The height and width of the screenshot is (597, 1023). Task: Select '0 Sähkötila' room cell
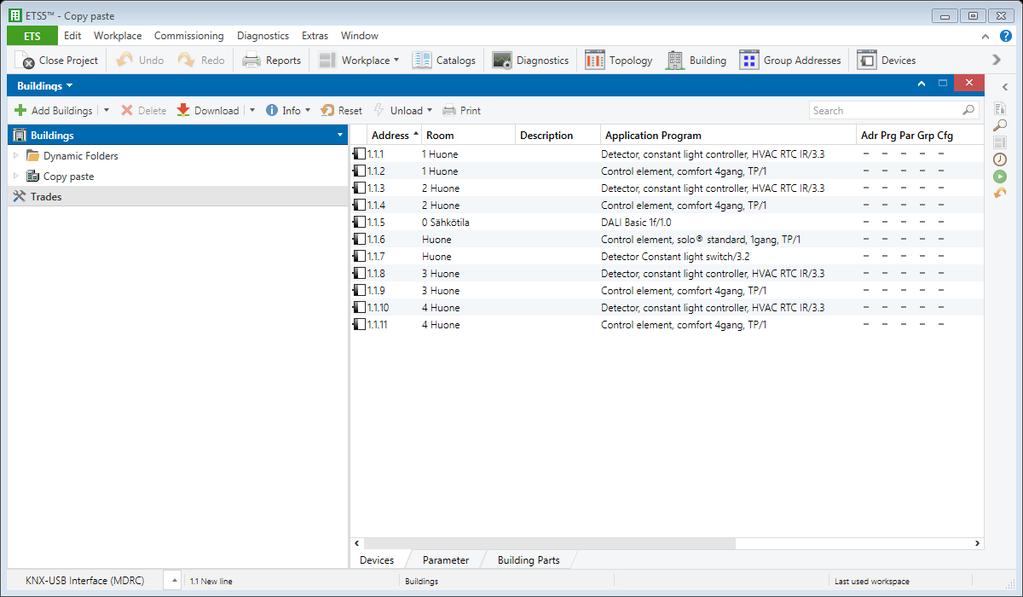click(x=446, y=222)
